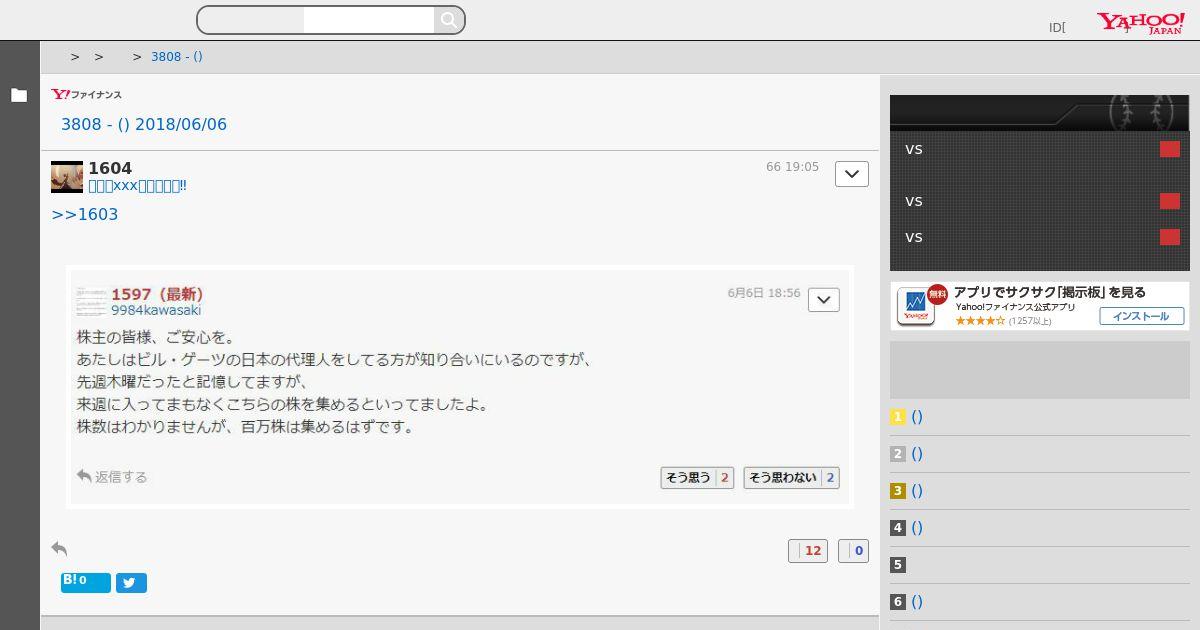Screen dimensions: 1200x630
Task: Click the magnifying glass search icon
Action: coord(449,20)
